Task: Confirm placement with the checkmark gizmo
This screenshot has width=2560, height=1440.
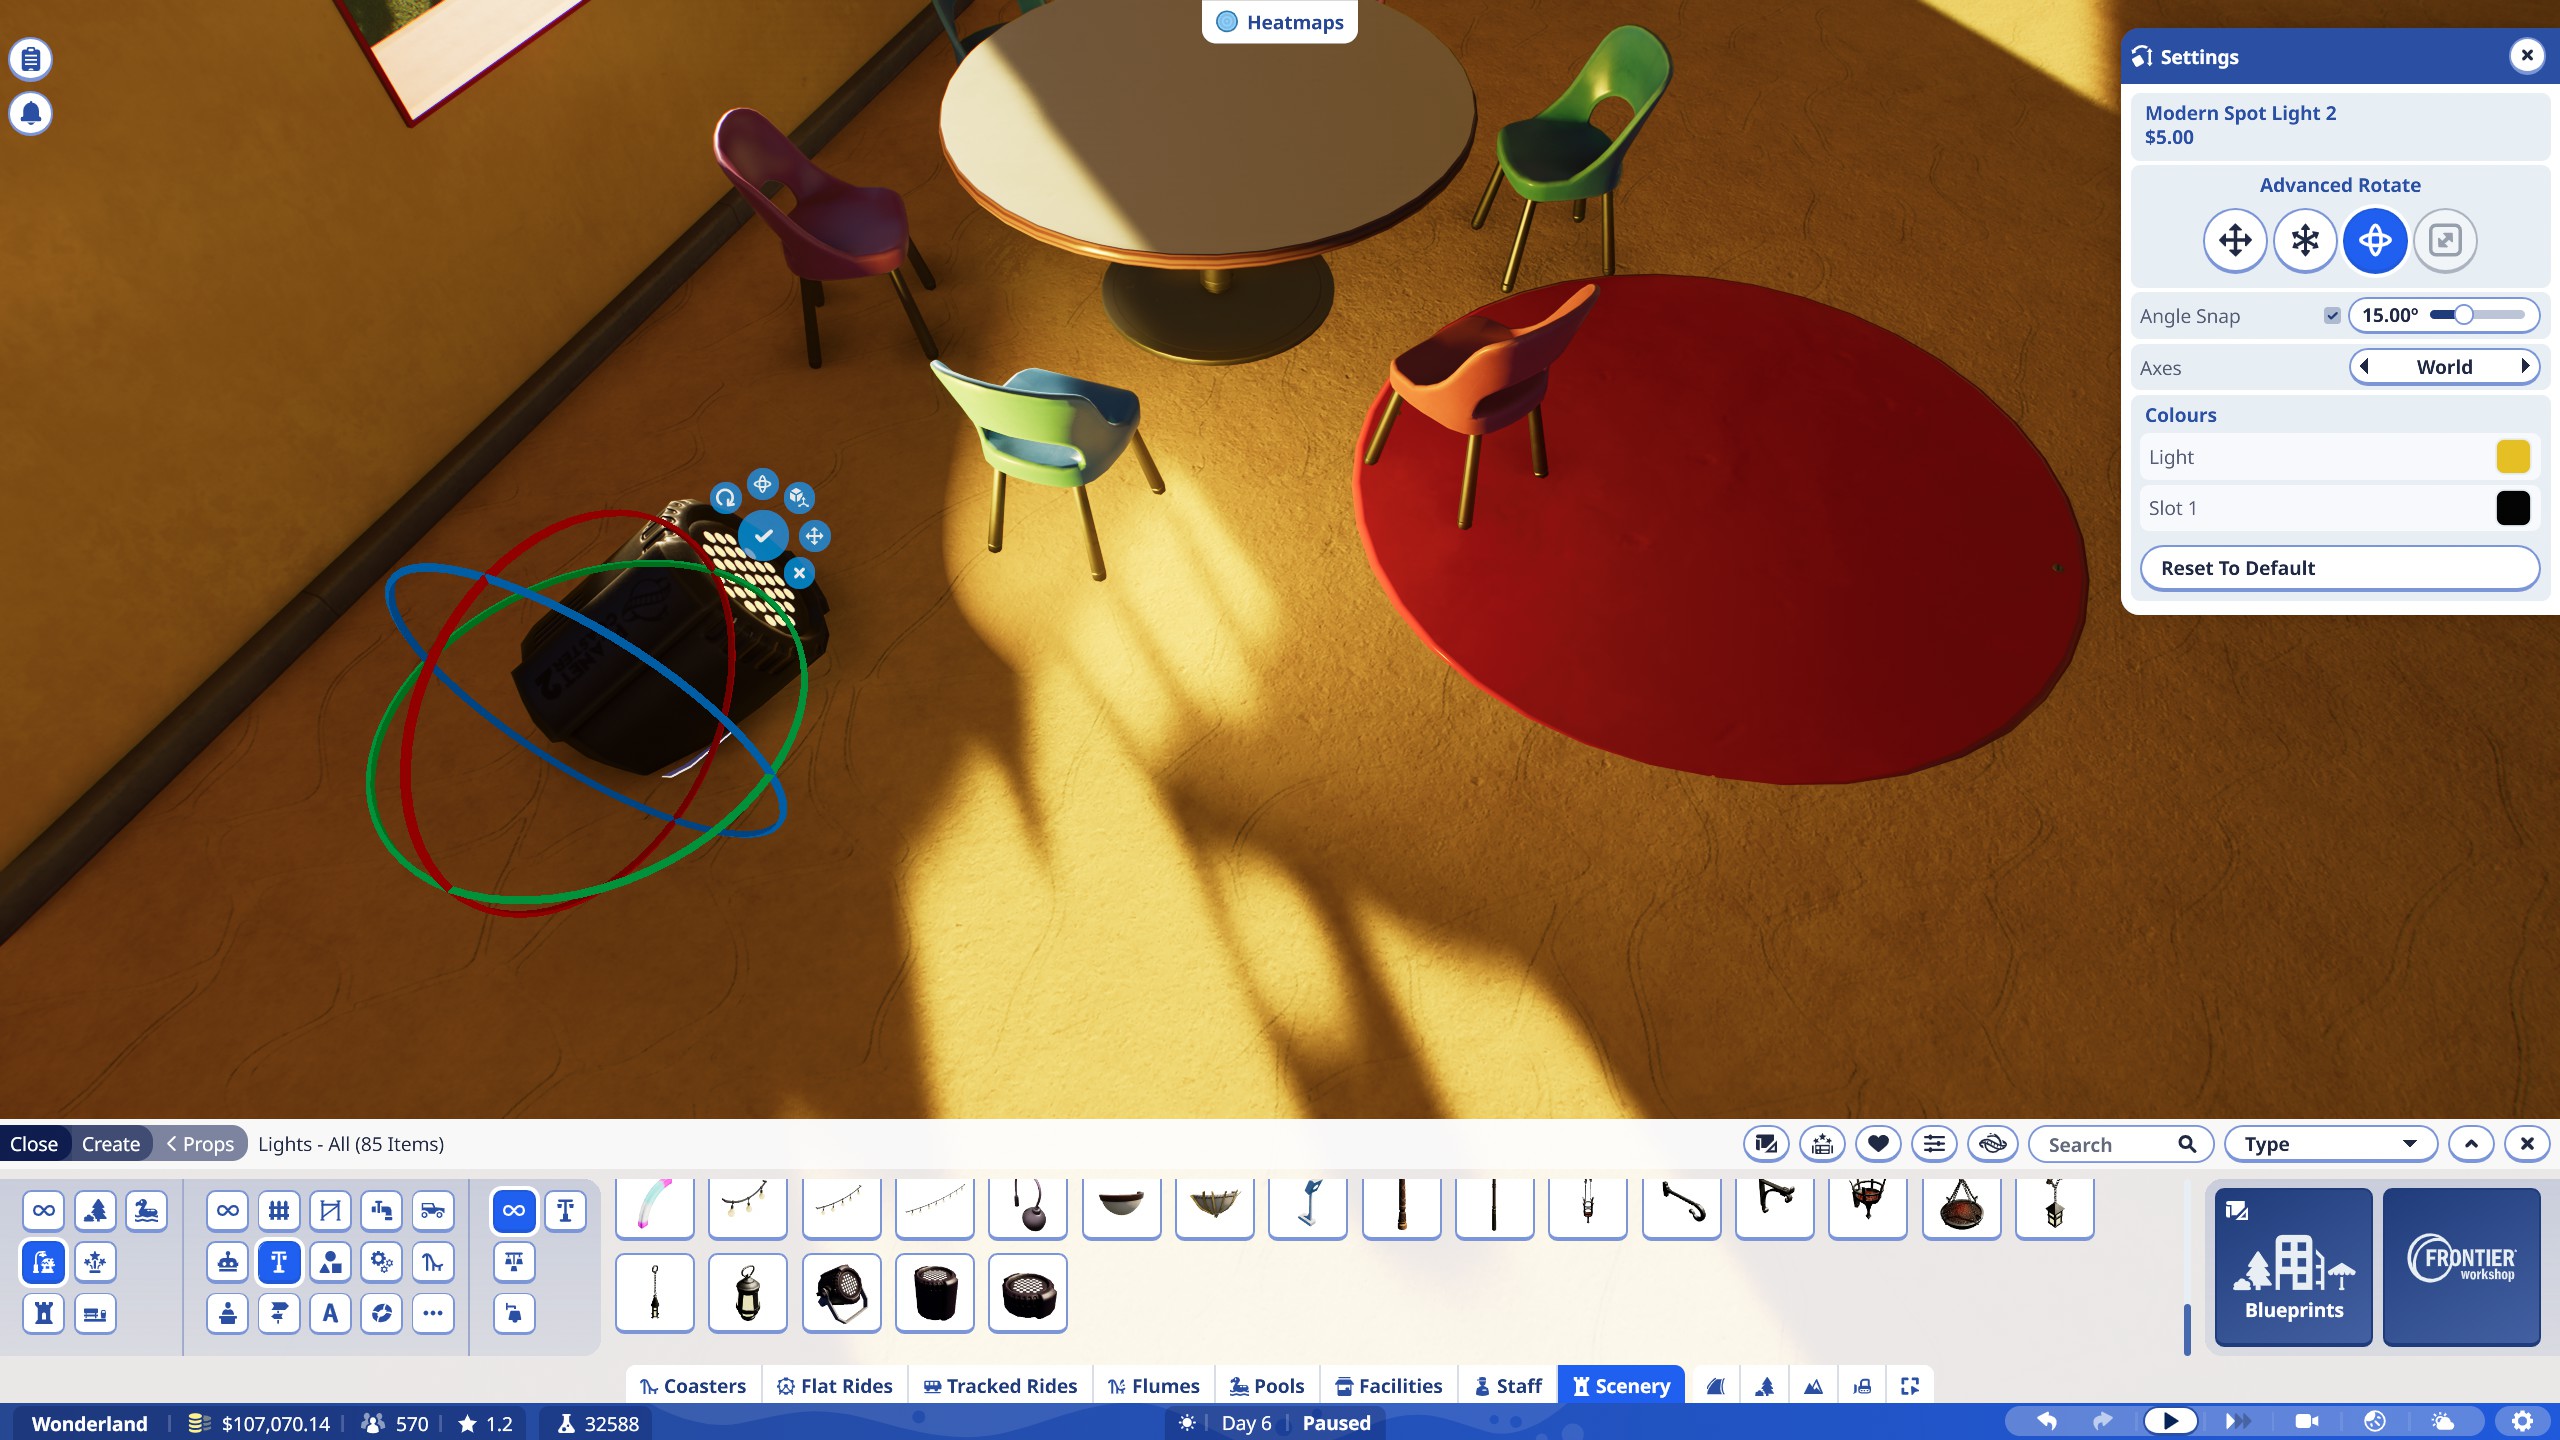Action: (x=763, y=536)
